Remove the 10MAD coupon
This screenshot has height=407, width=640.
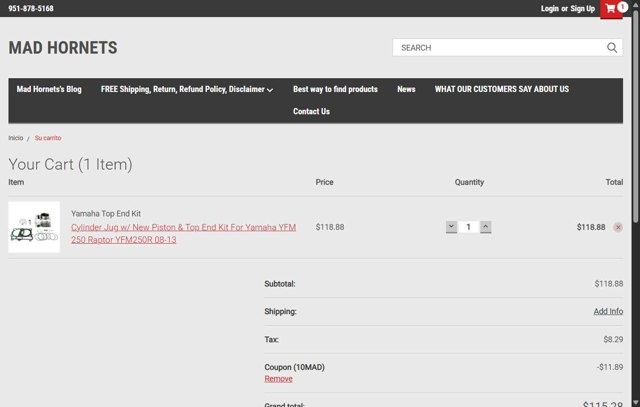(278, 379)
